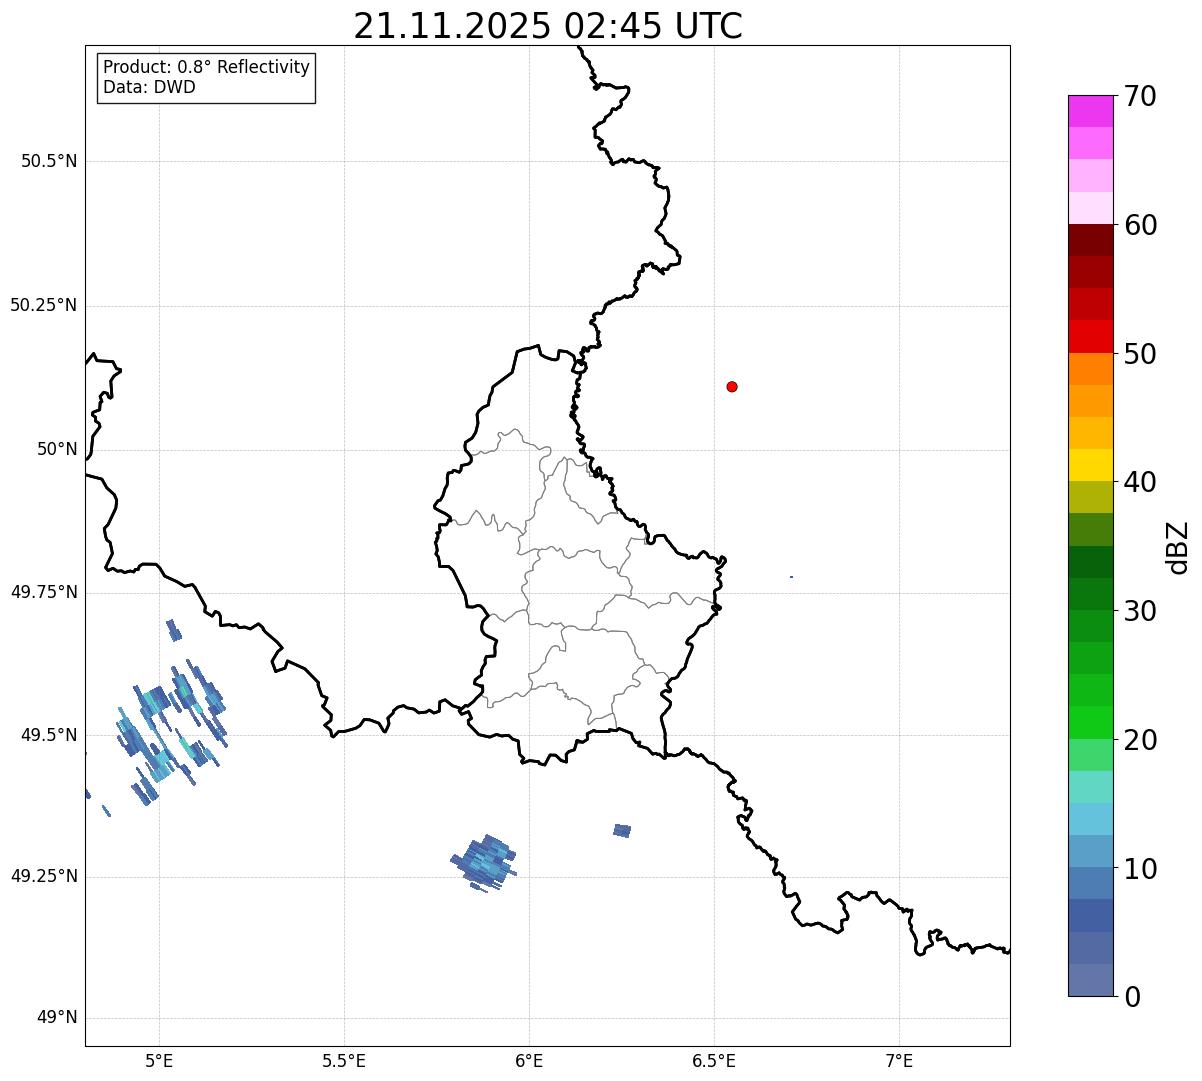Image resolution: width=1202 pixels, height=1081 pixels.
Task: Click the 50.25°N latitude label
Action: 44,305
